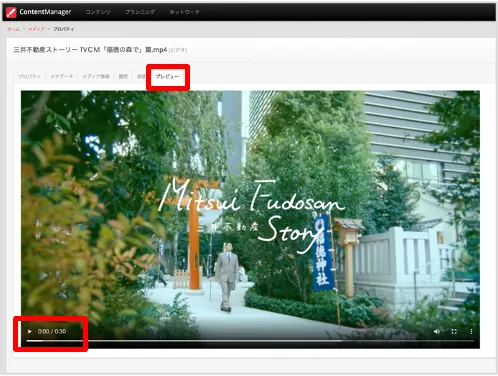
Task: Open the コンテンツ menu
Action: [98, 12]
